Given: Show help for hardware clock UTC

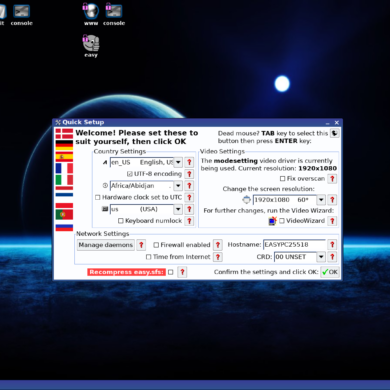Looking at the screenshot, I should coord(189,197).
